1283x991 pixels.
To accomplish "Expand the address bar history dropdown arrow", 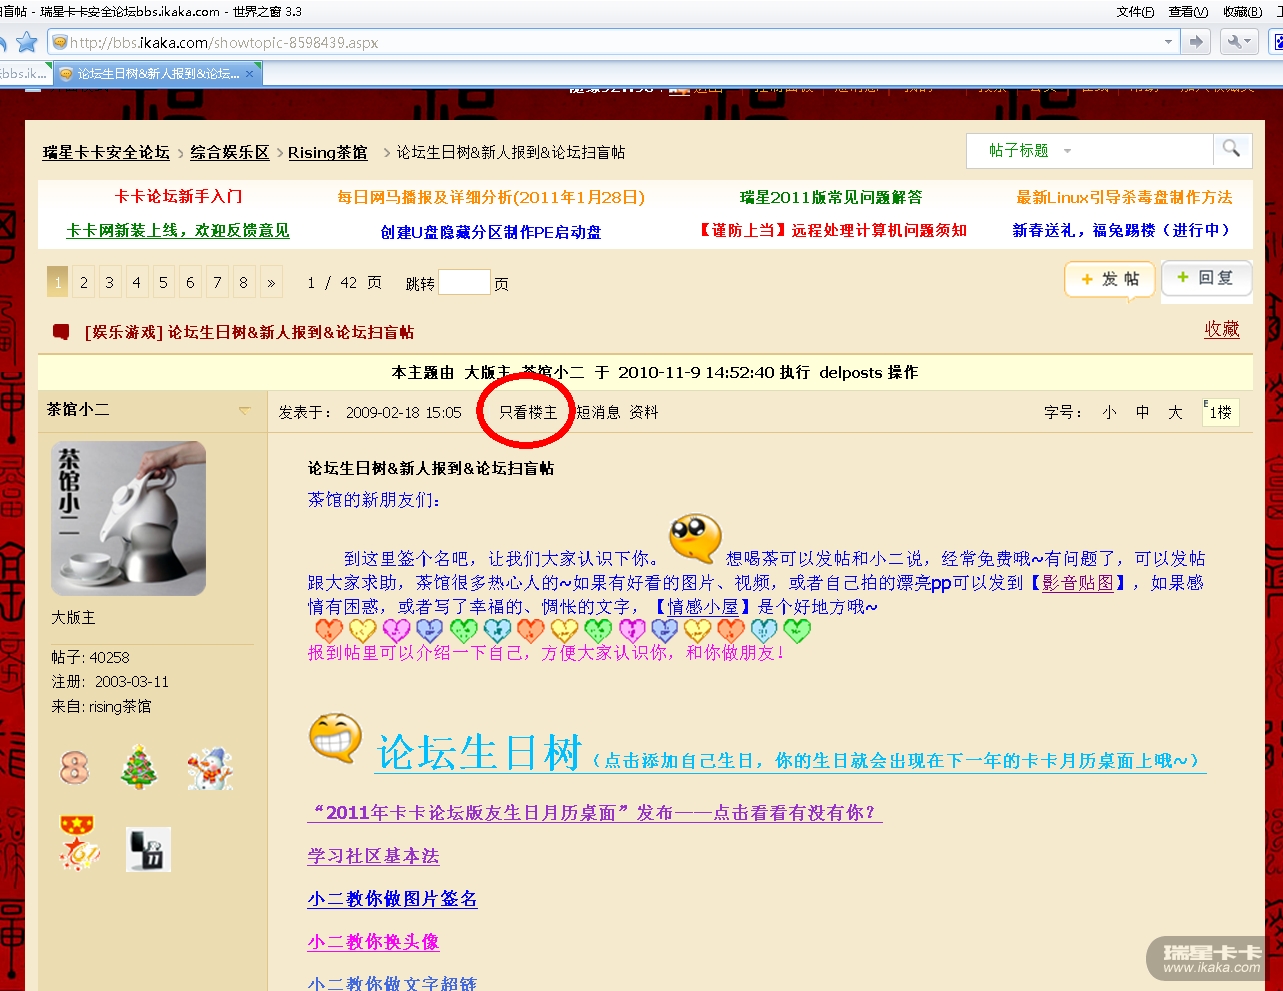I will [1168, 42].
